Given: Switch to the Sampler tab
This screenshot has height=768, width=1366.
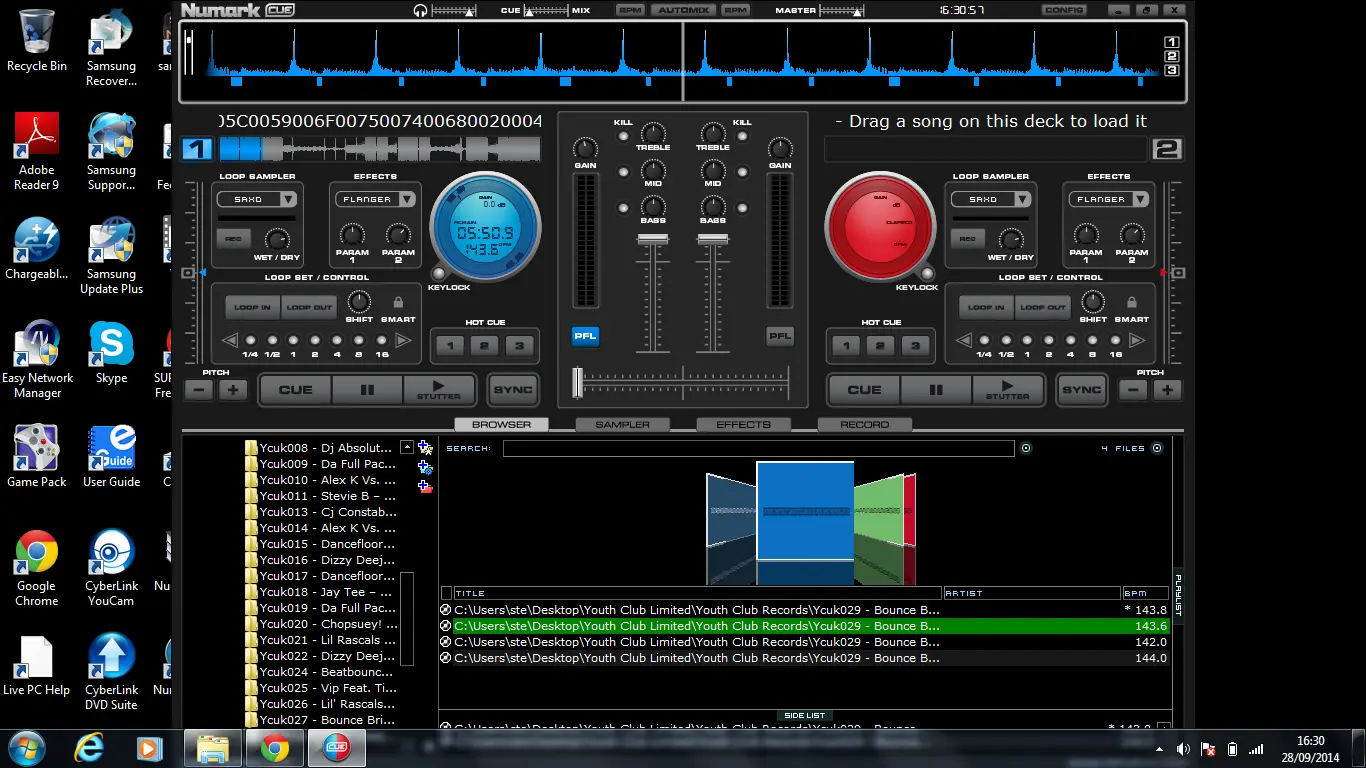Looking at the screenshot, I should tap(622, 424).
